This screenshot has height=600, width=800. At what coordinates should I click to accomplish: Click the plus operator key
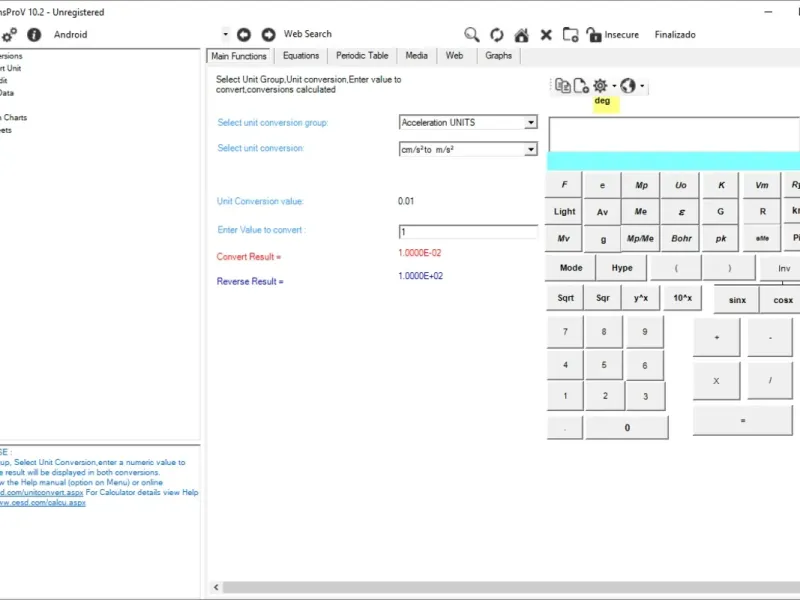[716, 337]
